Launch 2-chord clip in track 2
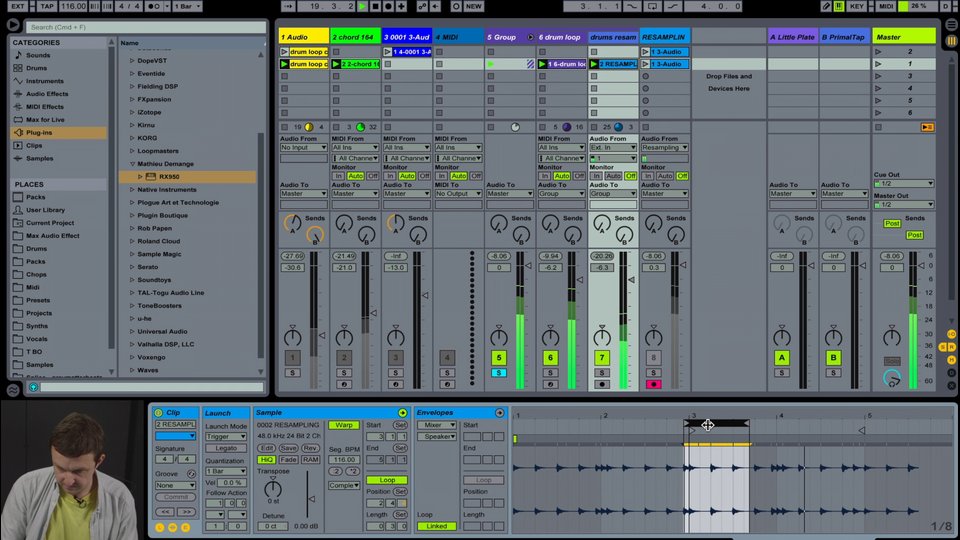 click(336, 64)
